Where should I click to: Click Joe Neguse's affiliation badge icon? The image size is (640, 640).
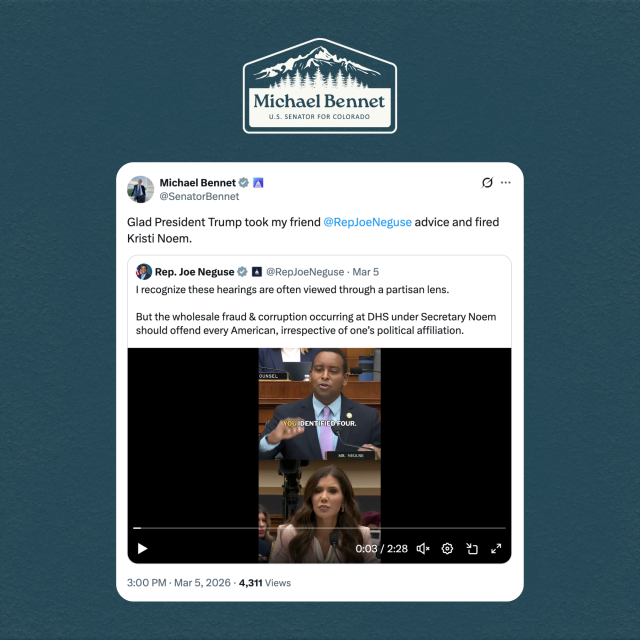point(257,272)
